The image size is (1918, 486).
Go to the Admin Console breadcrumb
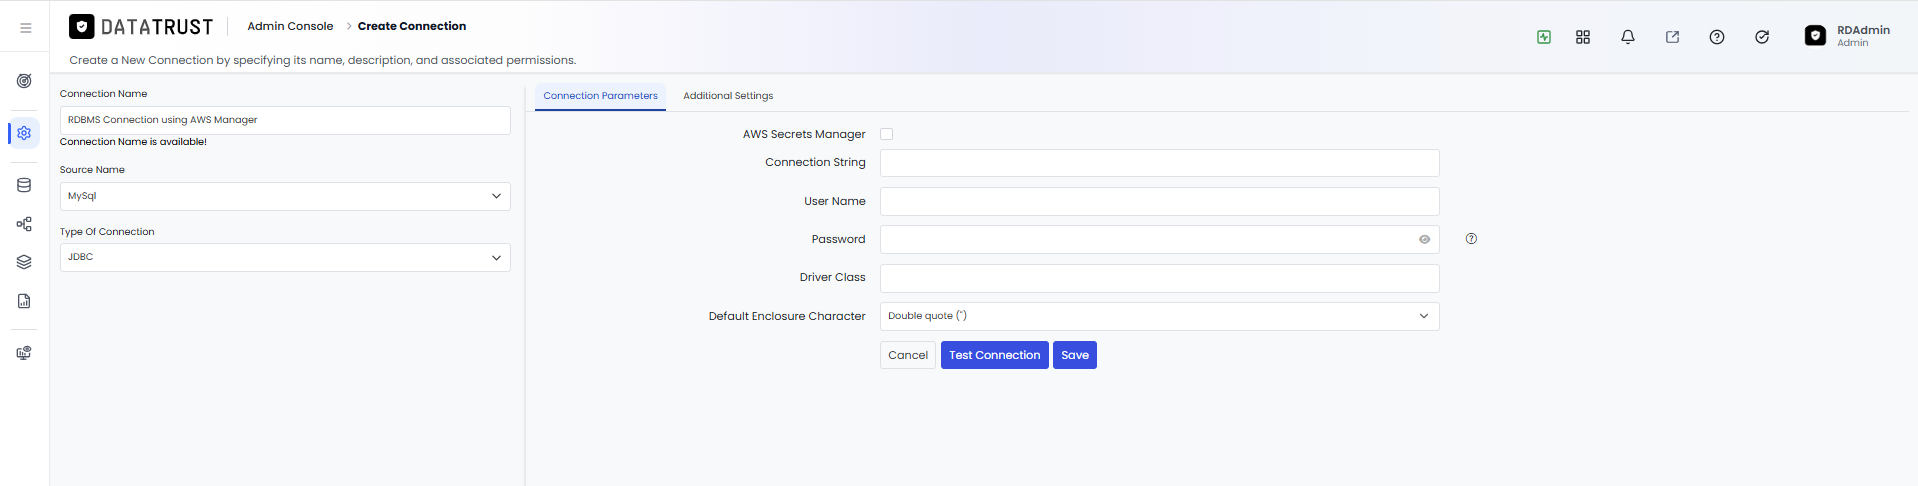(x=290, y=26)
